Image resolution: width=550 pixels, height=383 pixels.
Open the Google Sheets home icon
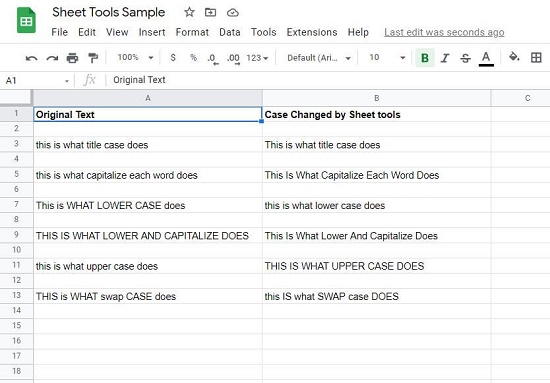pos(26,20)
